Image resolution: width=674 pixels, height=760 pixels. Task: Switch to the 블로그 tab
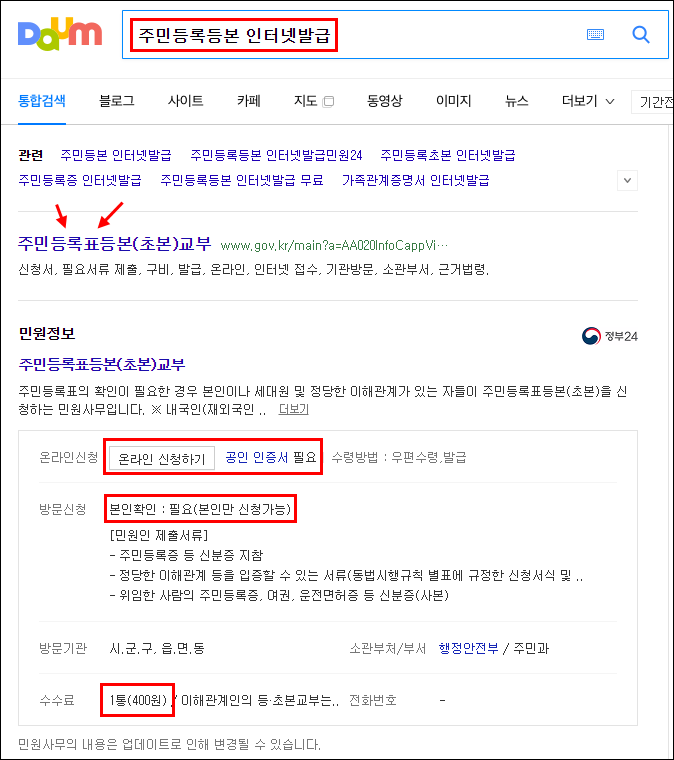point(116,101)
